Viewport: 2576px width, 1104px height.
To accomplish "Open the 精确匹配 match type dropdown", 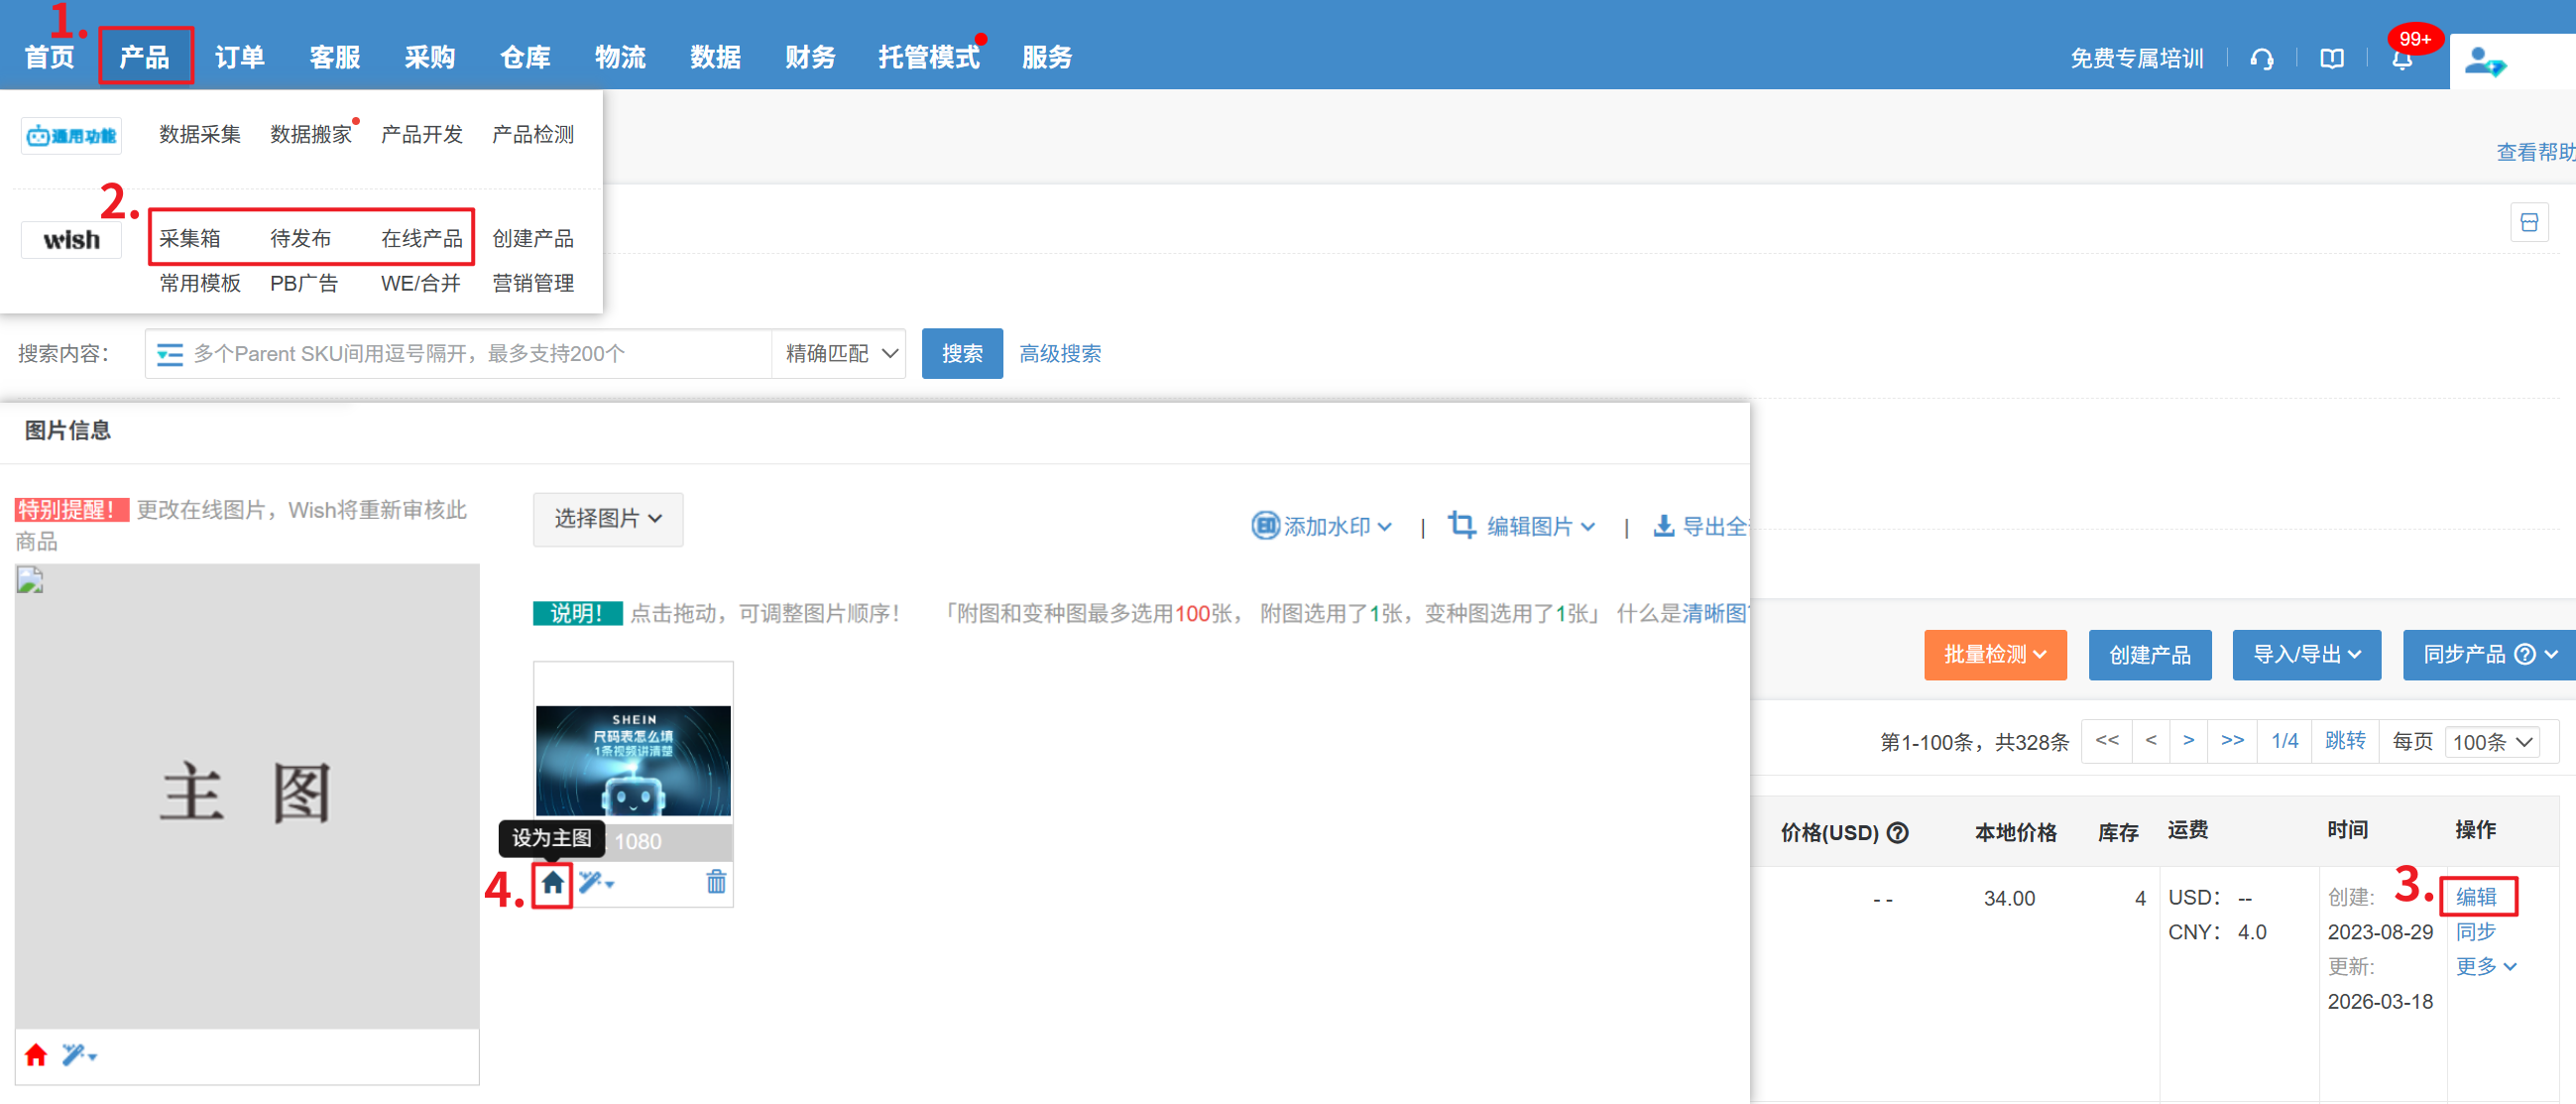I will point(840,354).
